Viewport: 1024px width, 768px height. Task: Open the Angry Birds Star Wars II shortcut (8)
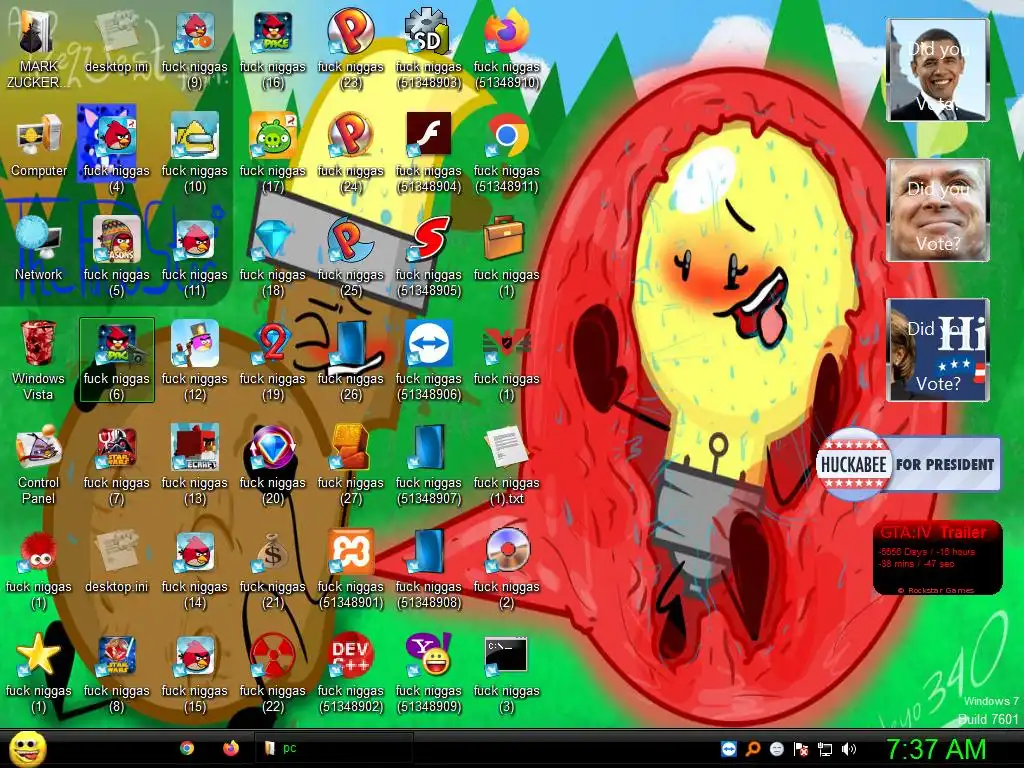pos(117,656)
